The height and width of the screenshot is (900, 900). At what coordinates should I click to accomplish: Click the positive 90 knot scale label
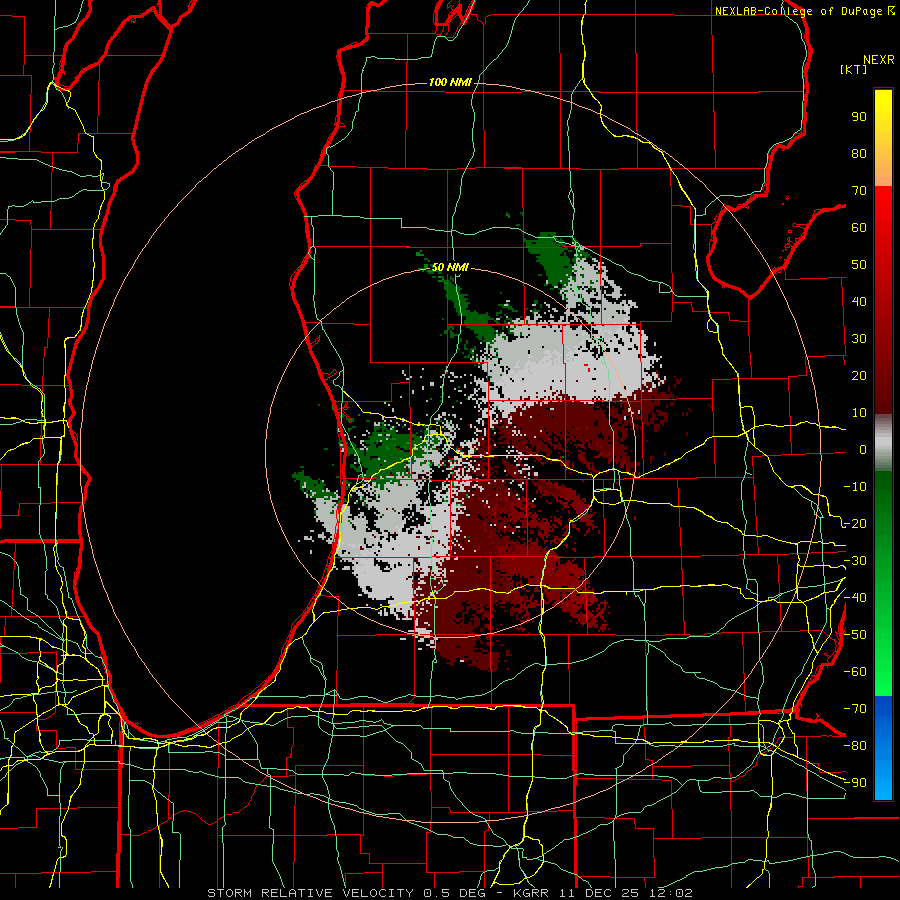(x=859, y=117)
